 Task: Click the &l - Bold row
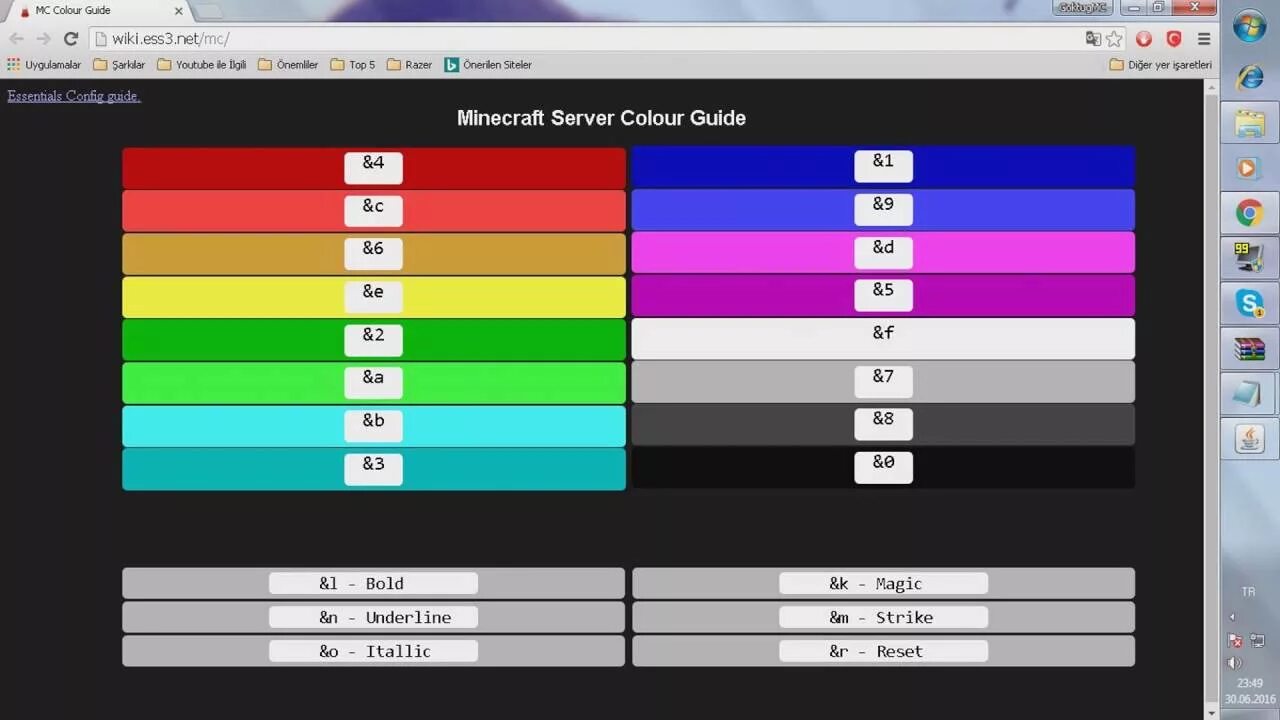(x=373, y=583)
